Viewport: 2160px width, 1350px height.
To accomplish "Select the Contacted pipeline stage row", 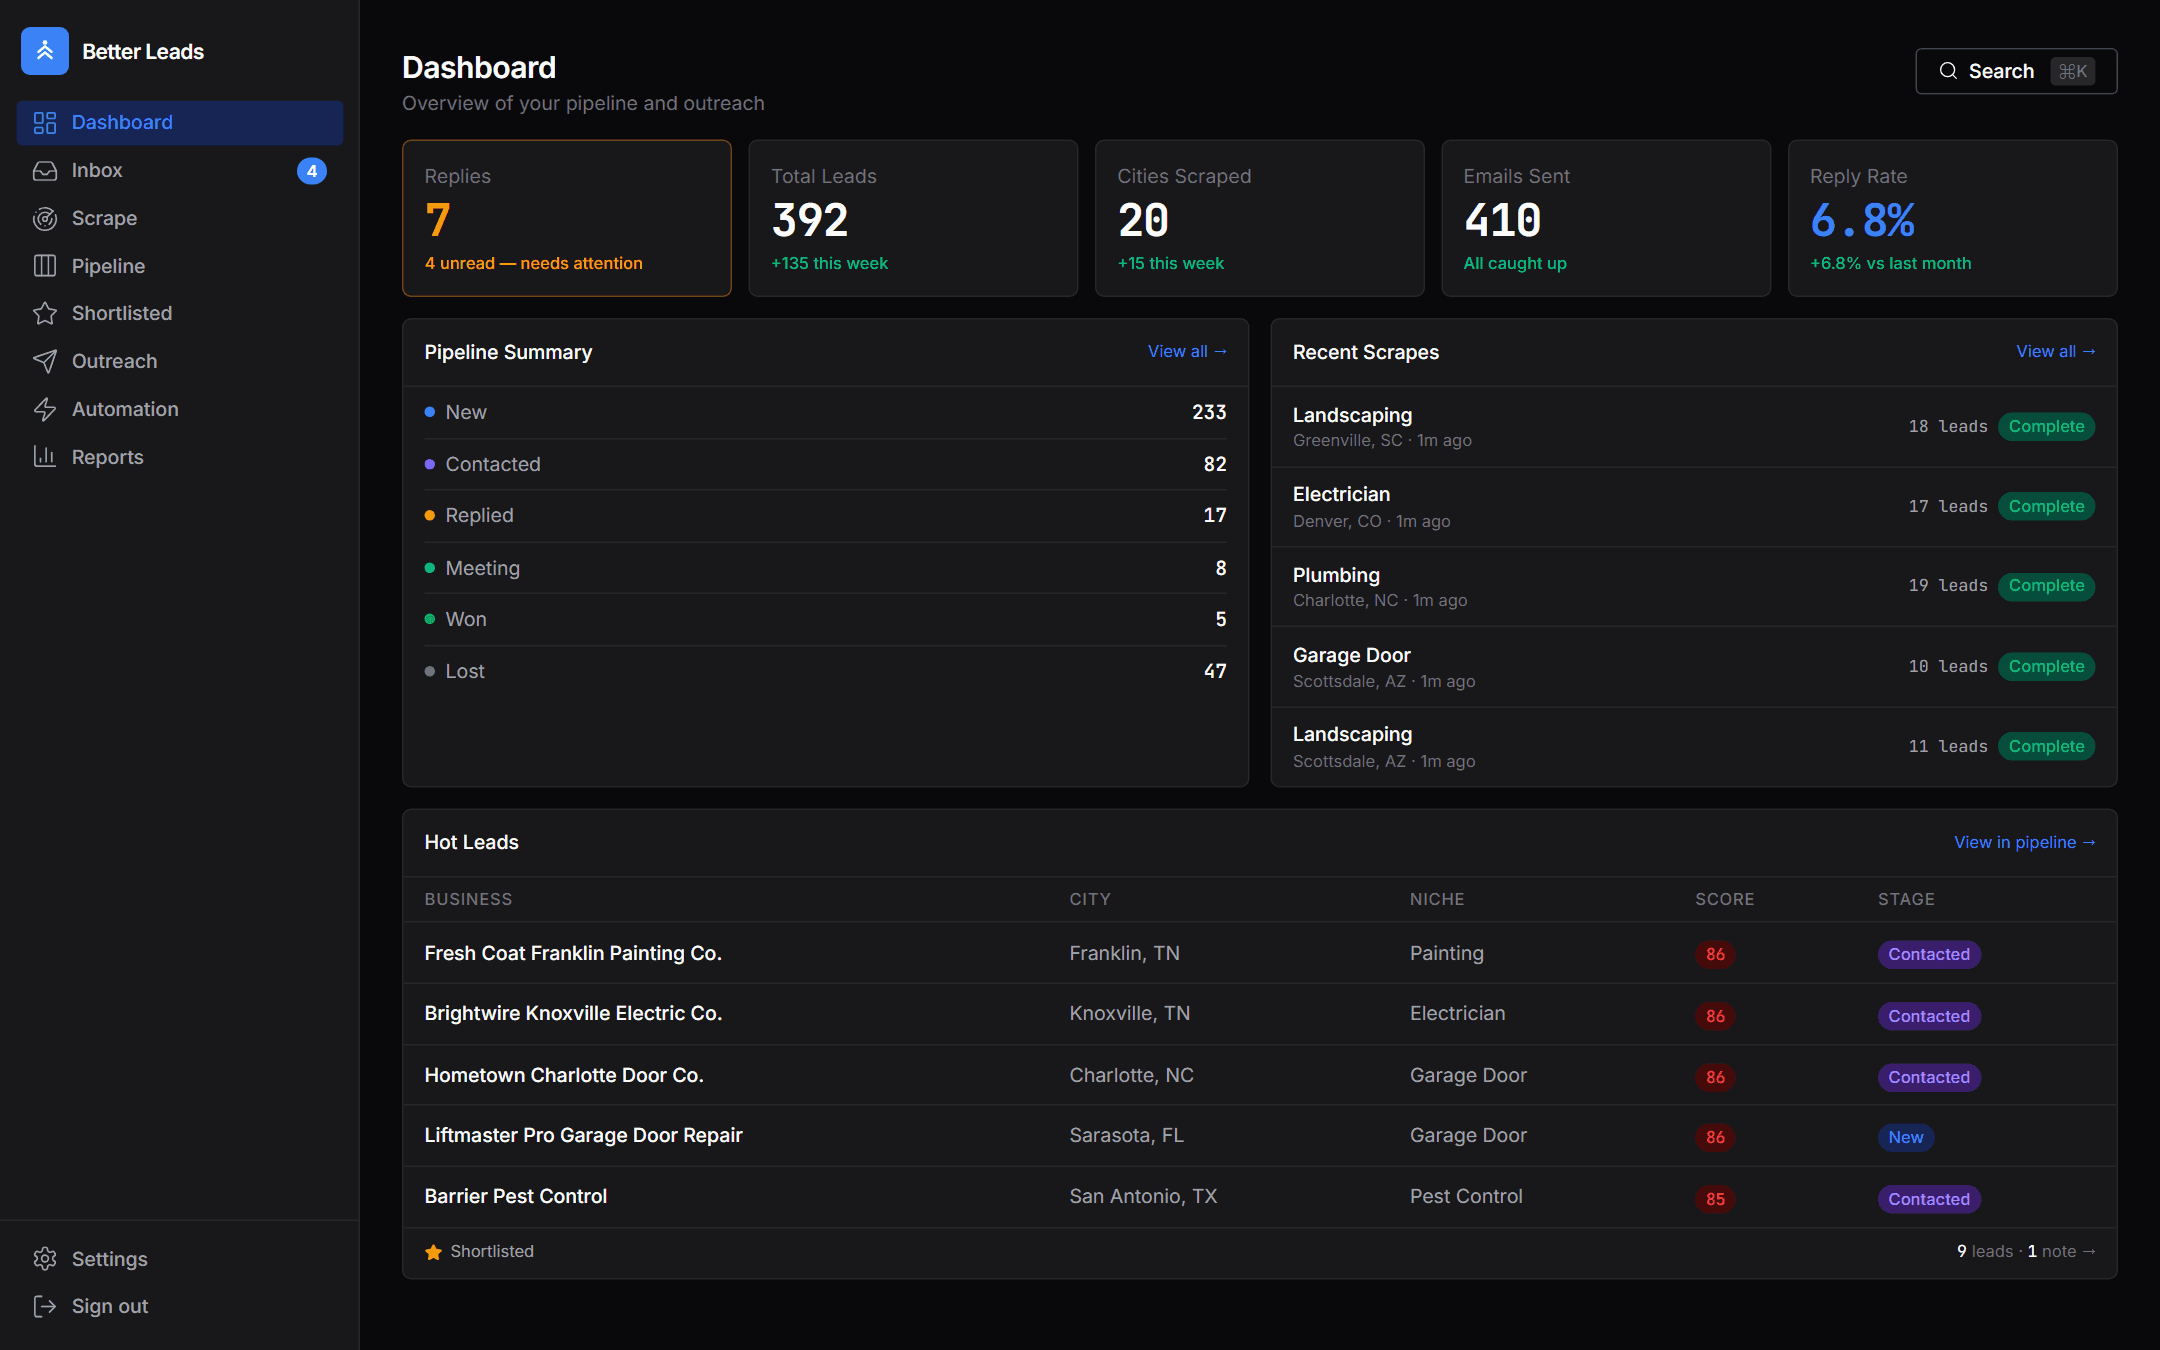I will pos(825,464).
